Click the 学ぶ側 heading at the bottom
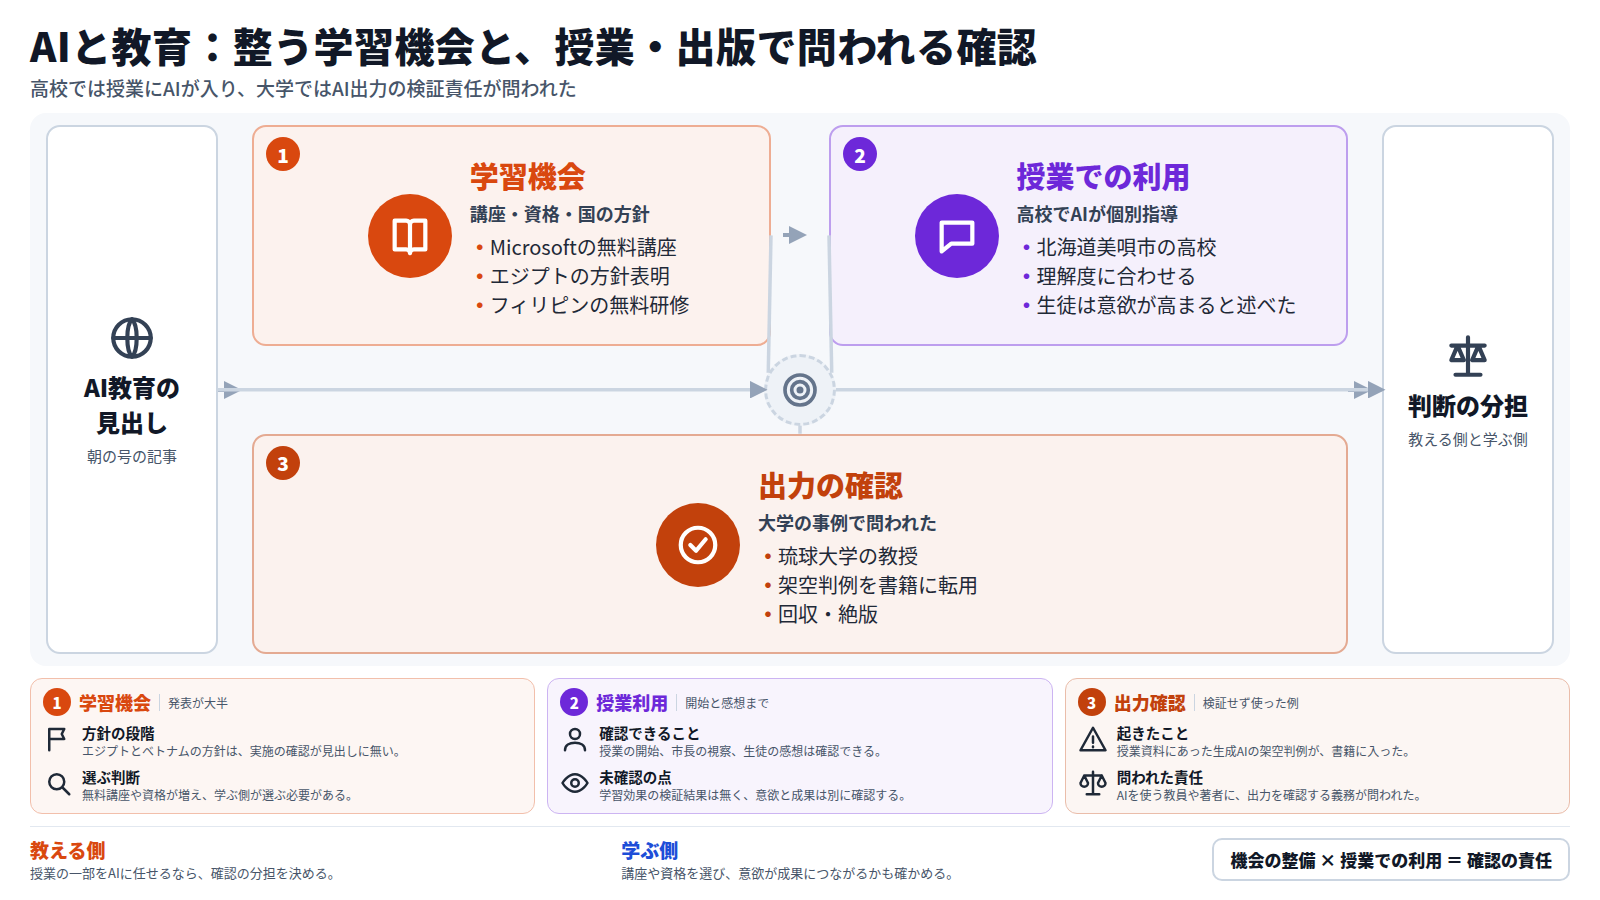This screenshot has width=1600, height=900. coord(650,850)
